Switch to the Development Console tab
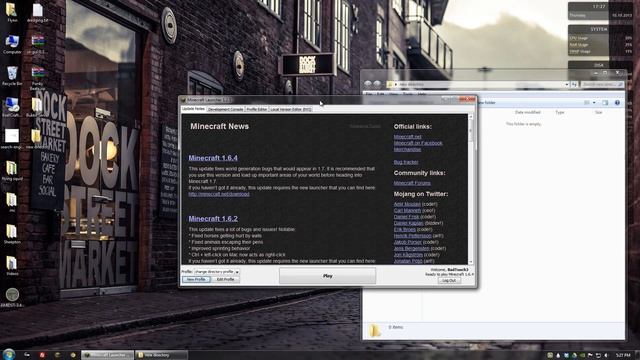This screenshot has height=360, width=640. pyautogui.click(x=225, y=109)
